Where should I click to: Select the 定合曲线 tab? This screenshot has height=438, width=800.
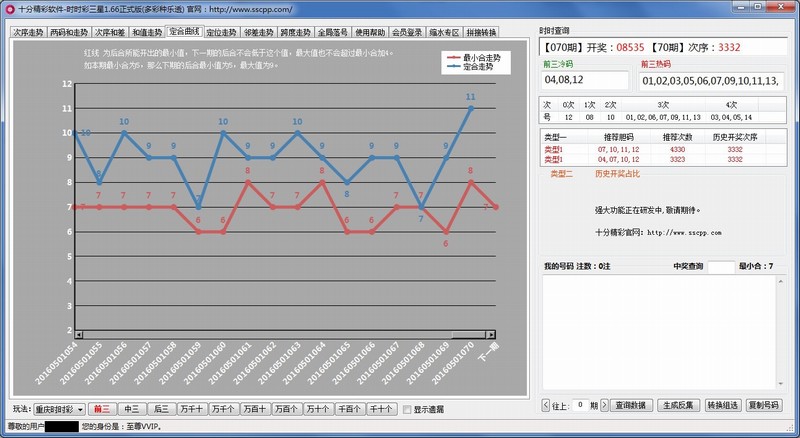(x=185, y=31)
